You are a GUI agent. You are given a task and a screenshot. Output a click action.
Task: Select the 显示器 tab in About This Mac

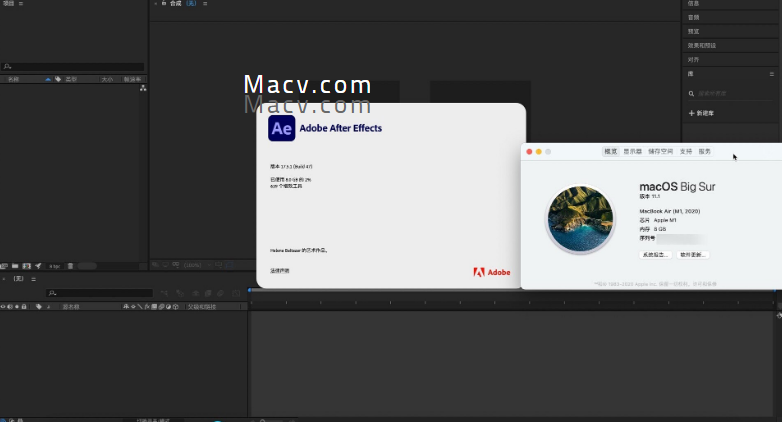point(632,152)
